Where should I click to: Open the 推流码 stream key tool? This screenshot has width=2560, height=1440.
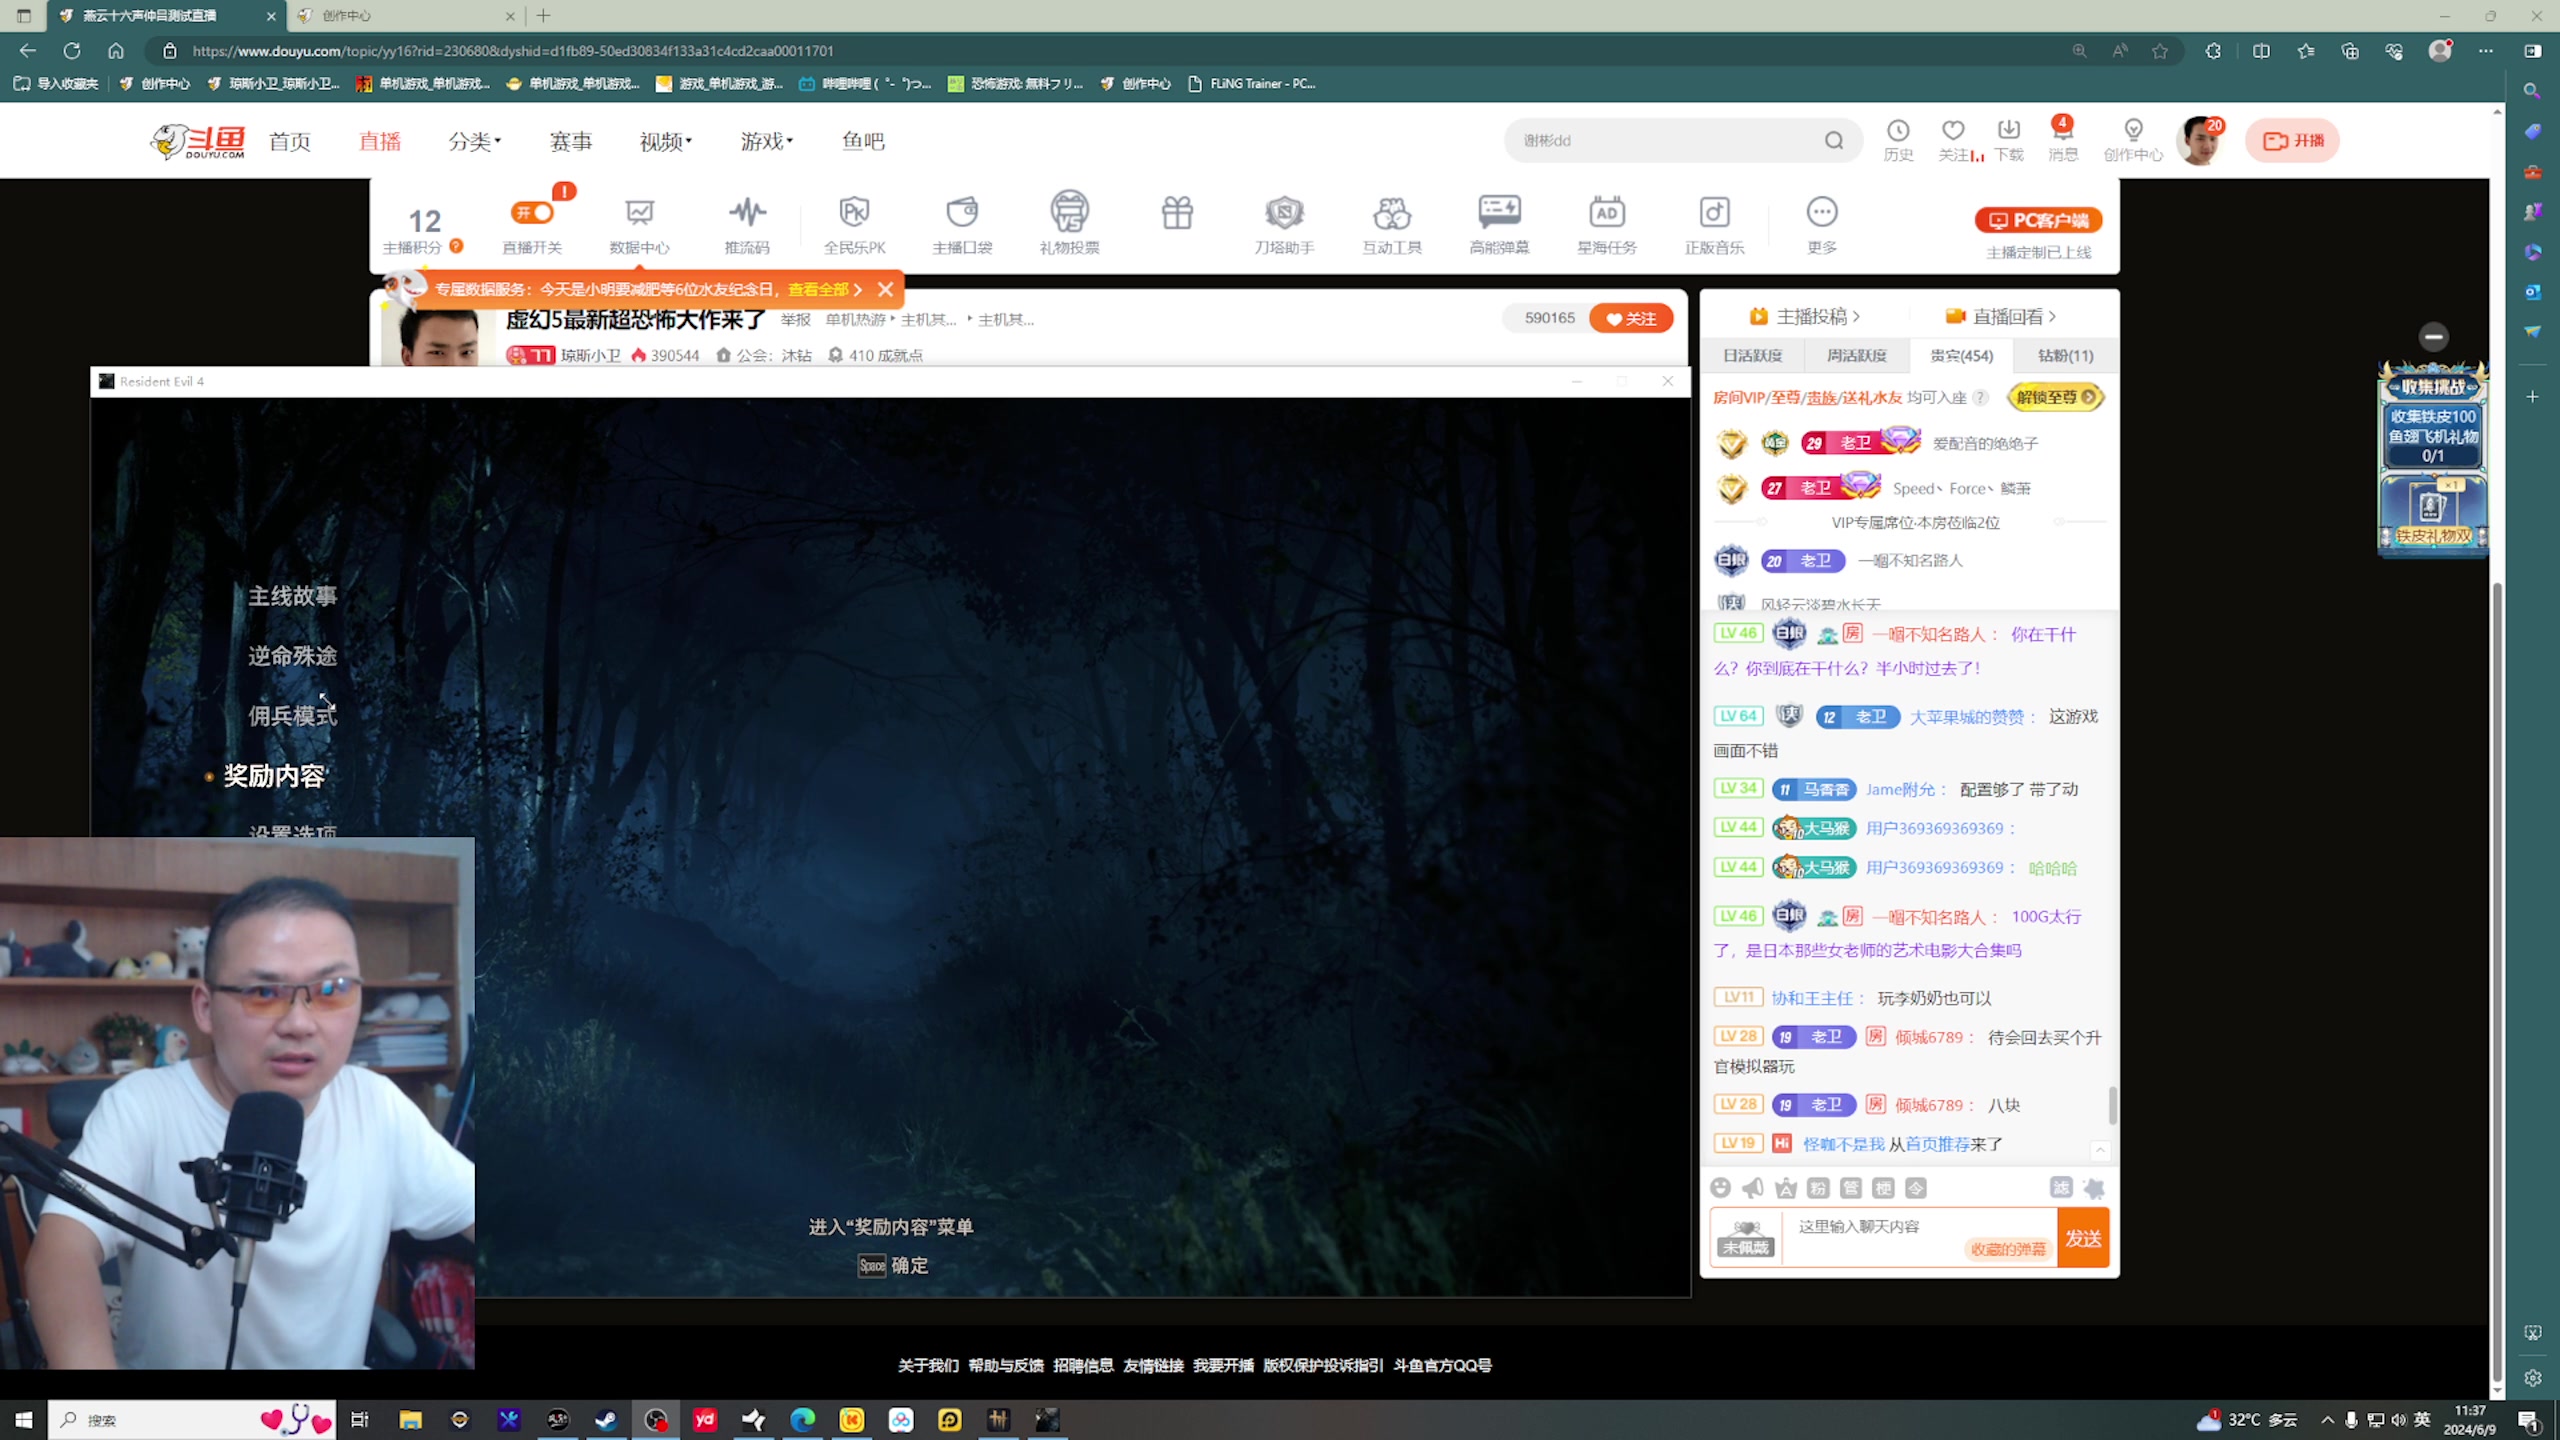[747, 214]
